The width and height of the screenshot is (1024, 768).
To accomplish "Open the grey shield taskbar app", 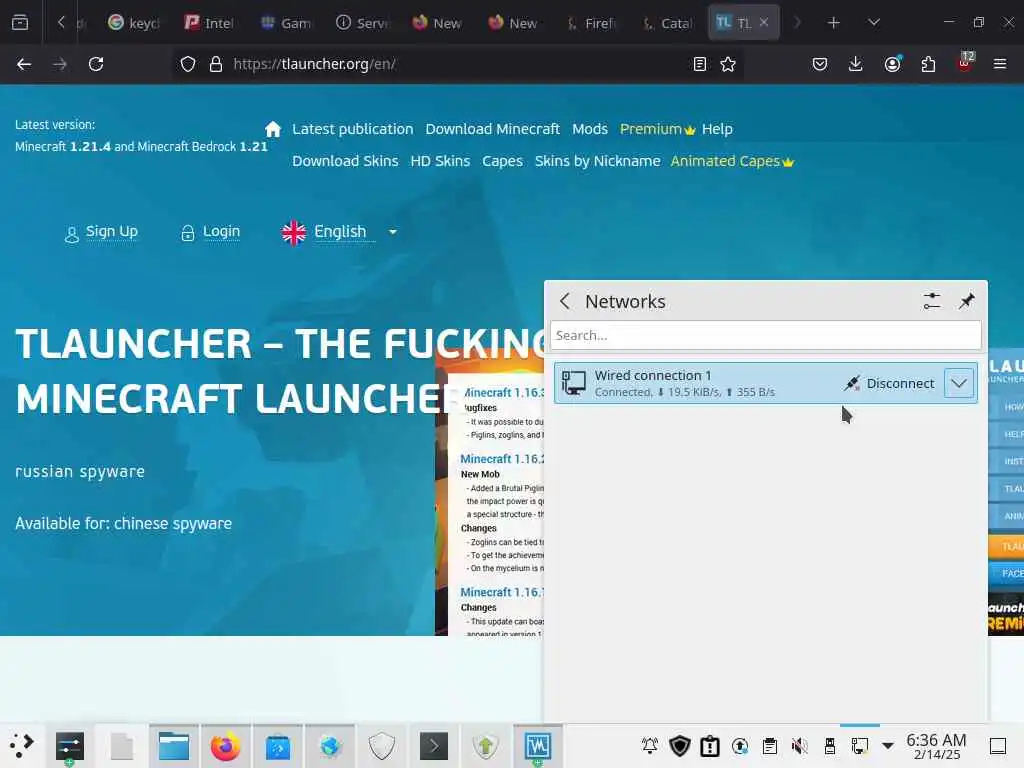I will point(381,745).
